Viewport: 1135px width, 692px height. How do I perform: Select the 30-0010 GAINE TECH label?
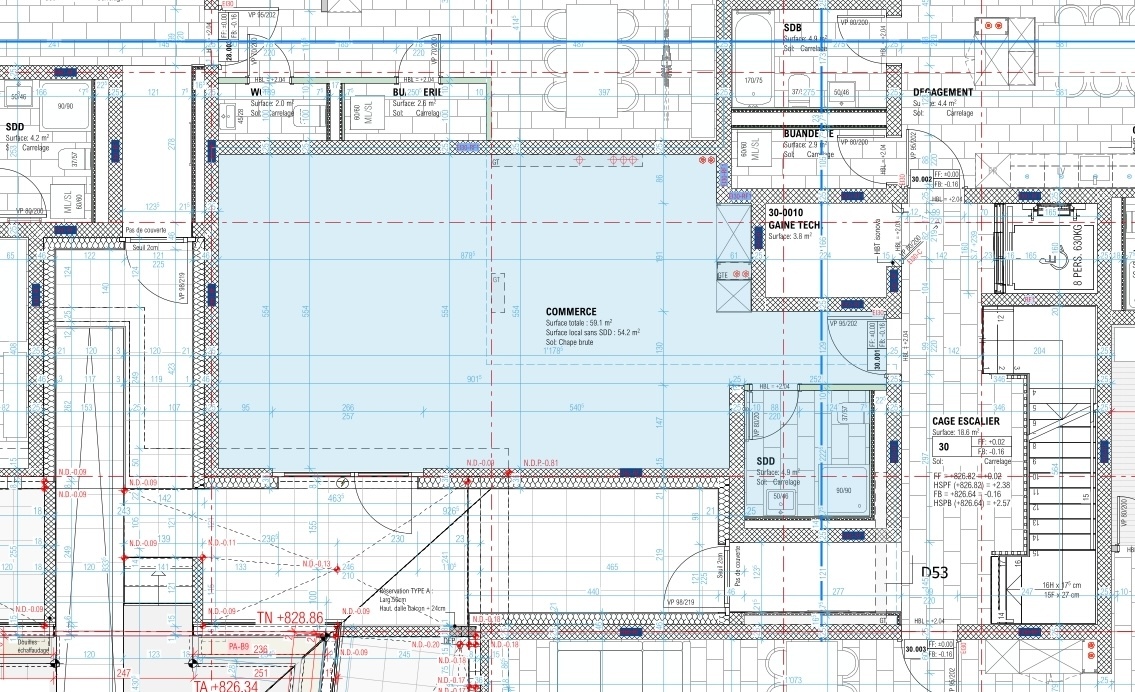coord(794,219)
